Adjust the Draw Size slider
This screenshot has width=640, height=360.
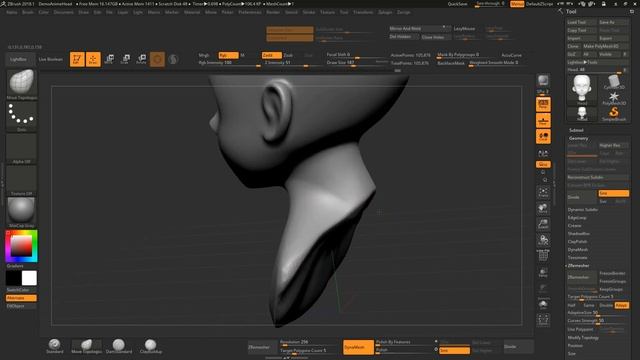pos(357,63)
